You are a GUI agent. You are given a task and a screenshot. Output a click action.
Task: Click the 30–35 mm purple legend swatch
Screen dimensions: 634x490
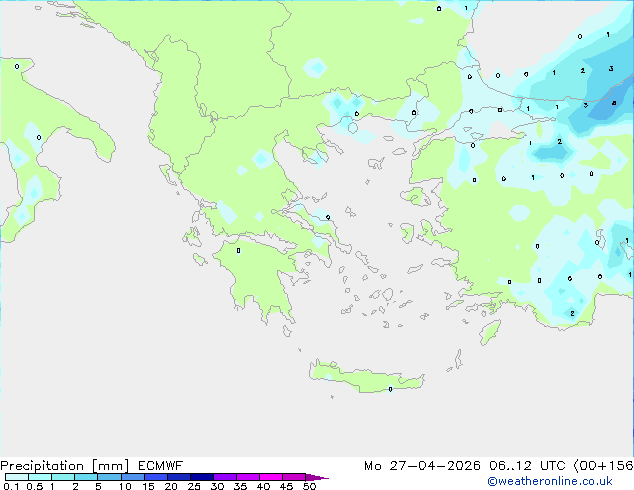click(x=225, y=477)
